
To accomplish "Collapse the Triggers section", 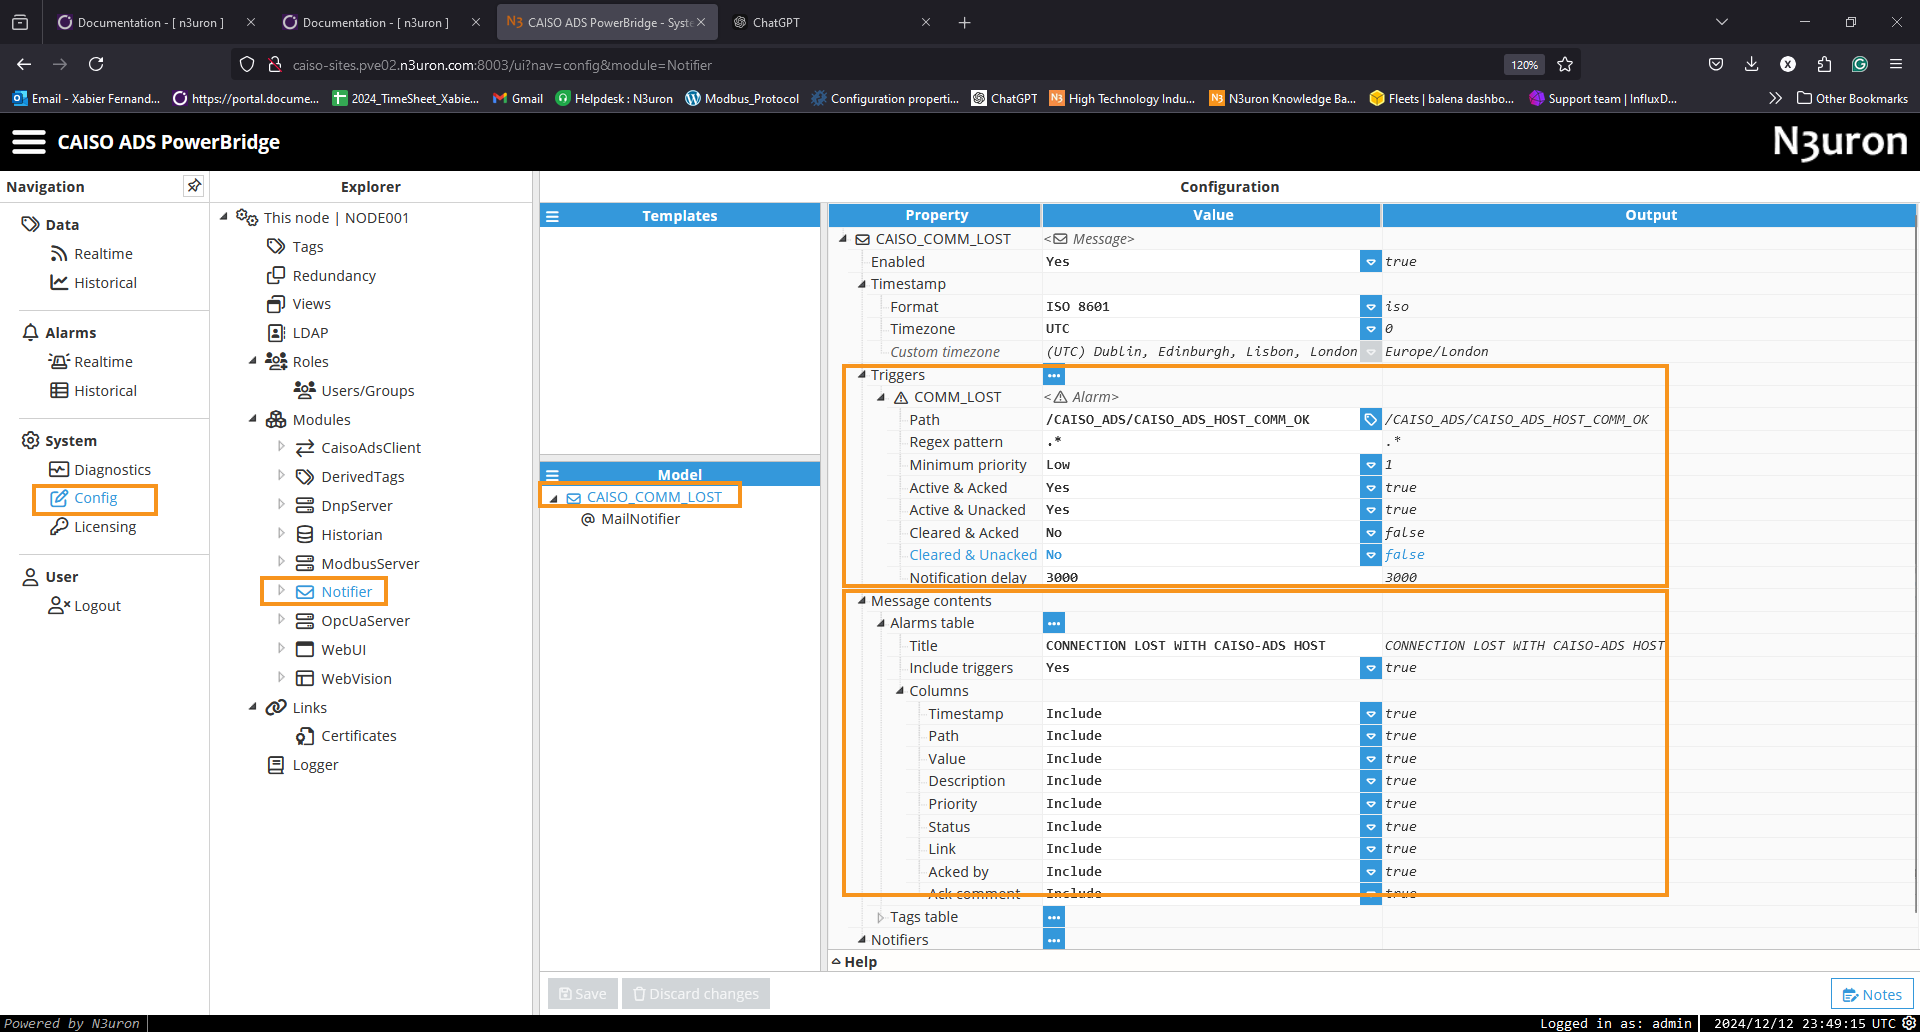I will [x=861, y=375].
